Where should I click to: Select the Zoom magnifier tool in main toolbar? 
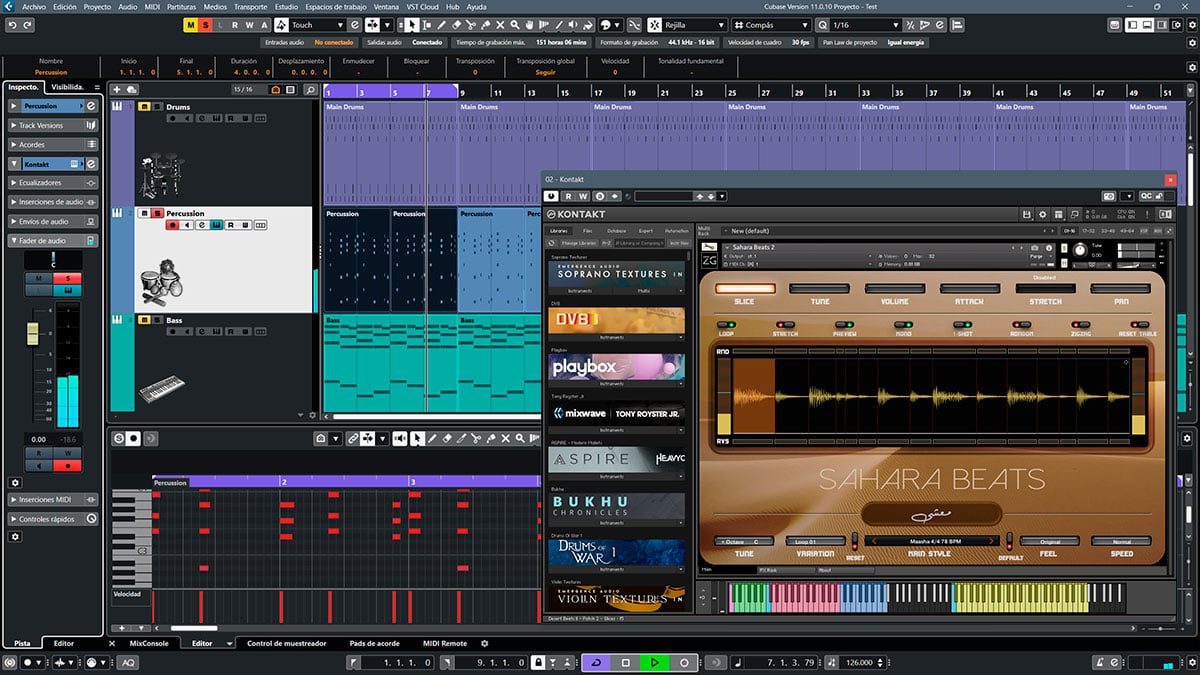click(514, 24)
